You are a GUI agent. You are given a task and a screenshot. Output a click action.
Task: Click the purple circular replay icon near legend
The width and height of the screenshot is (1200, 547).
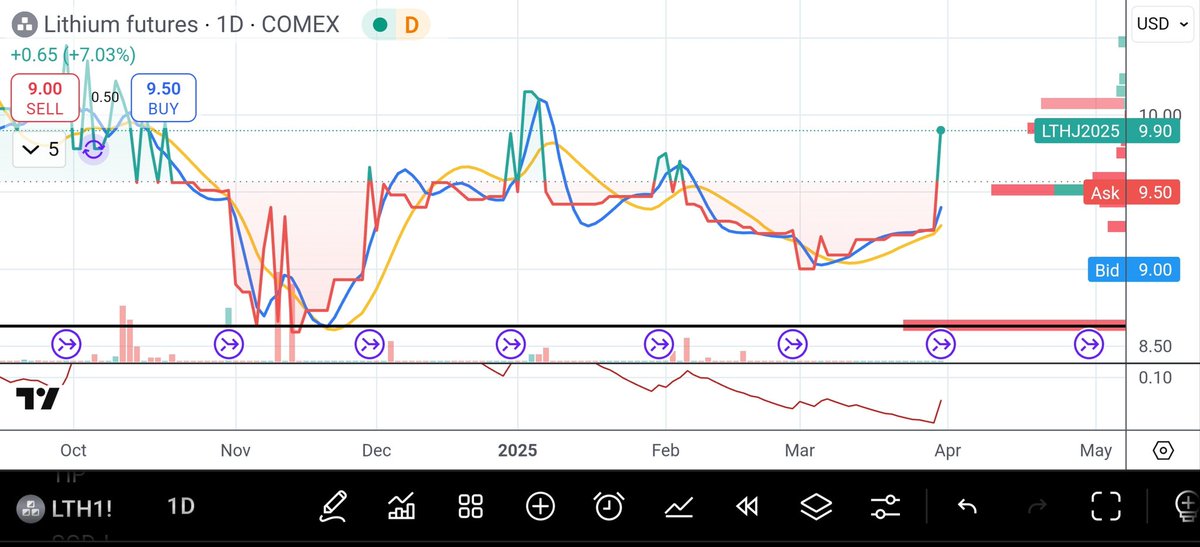[93, 150]
